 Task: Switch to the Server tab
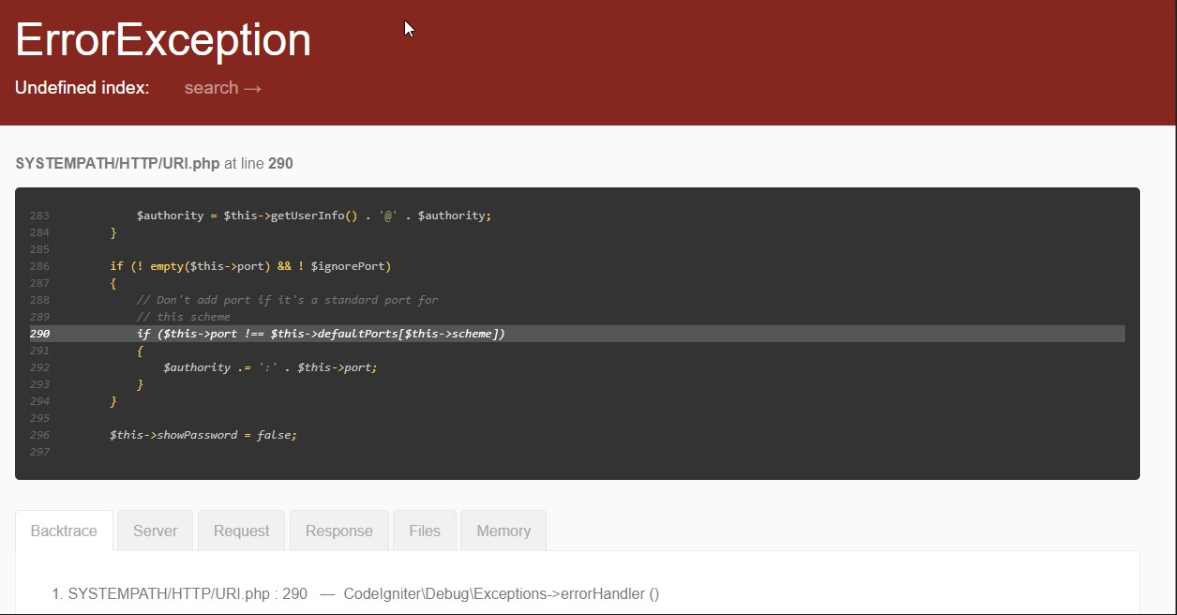coord(155,531)
